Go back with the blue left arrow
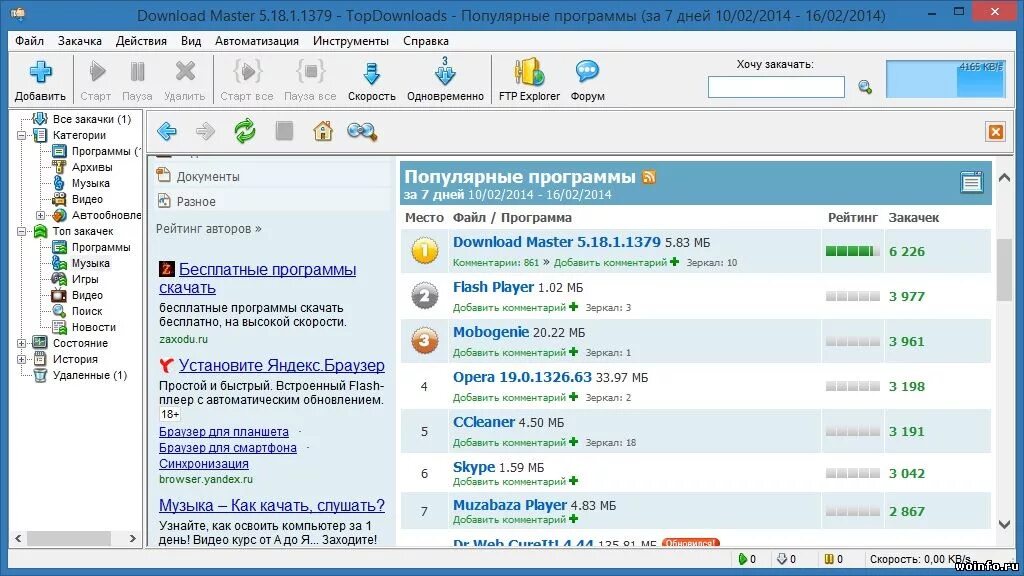This screenshot has height=576, width=1024. pyautogui.click(x=167, y=131)
